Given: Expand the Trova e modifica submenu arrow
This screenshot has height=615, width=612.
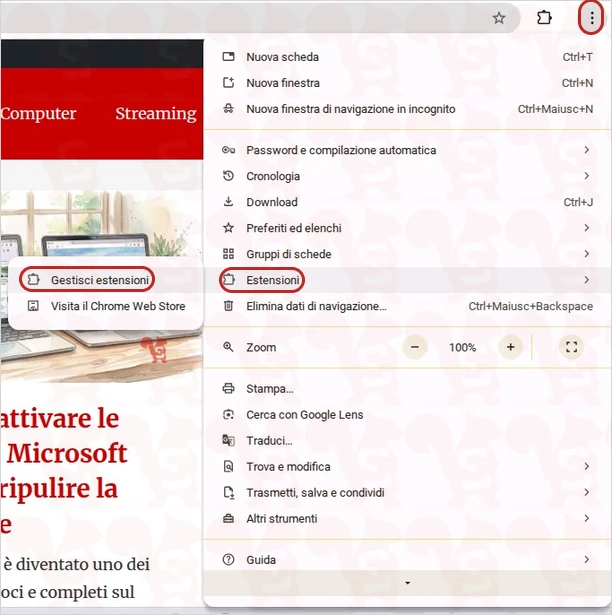Looking at the screenshot, I should pyautogui.click(x=586, y=466).
